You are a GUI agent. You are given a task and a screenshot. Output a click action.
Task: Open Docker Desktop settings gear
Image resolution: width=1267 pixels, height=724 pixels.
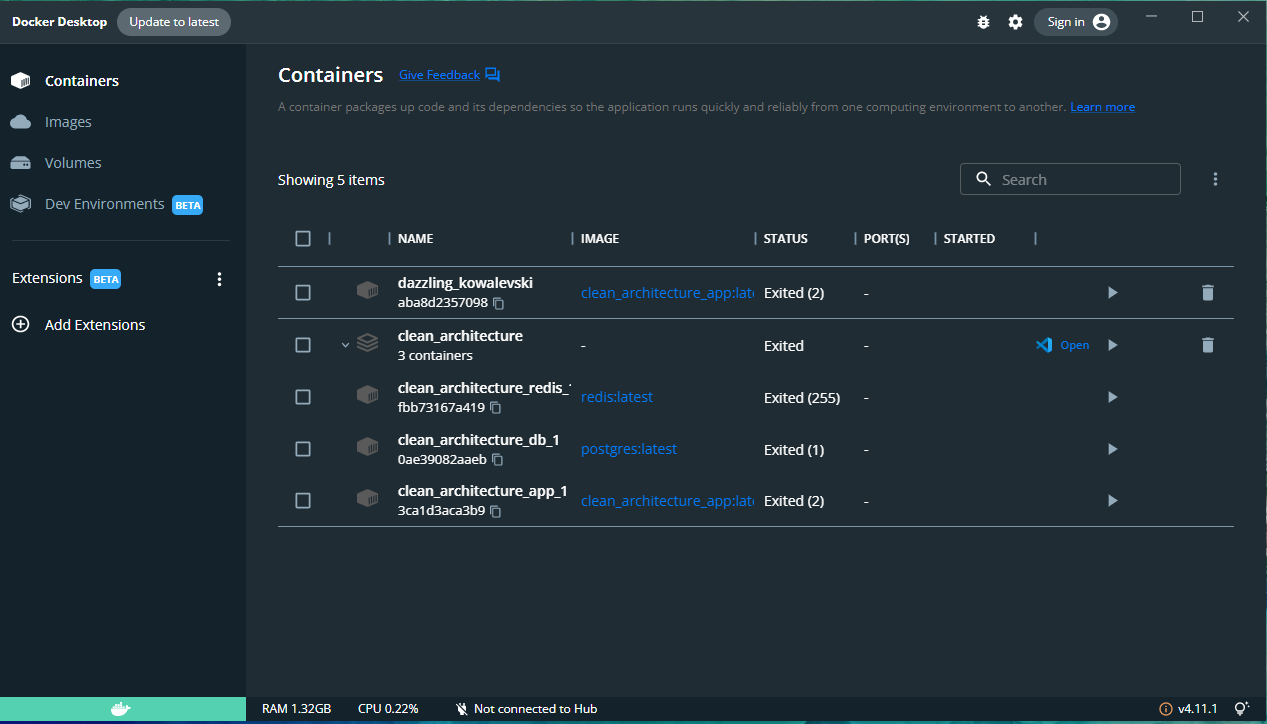(x=1015, y=22)
